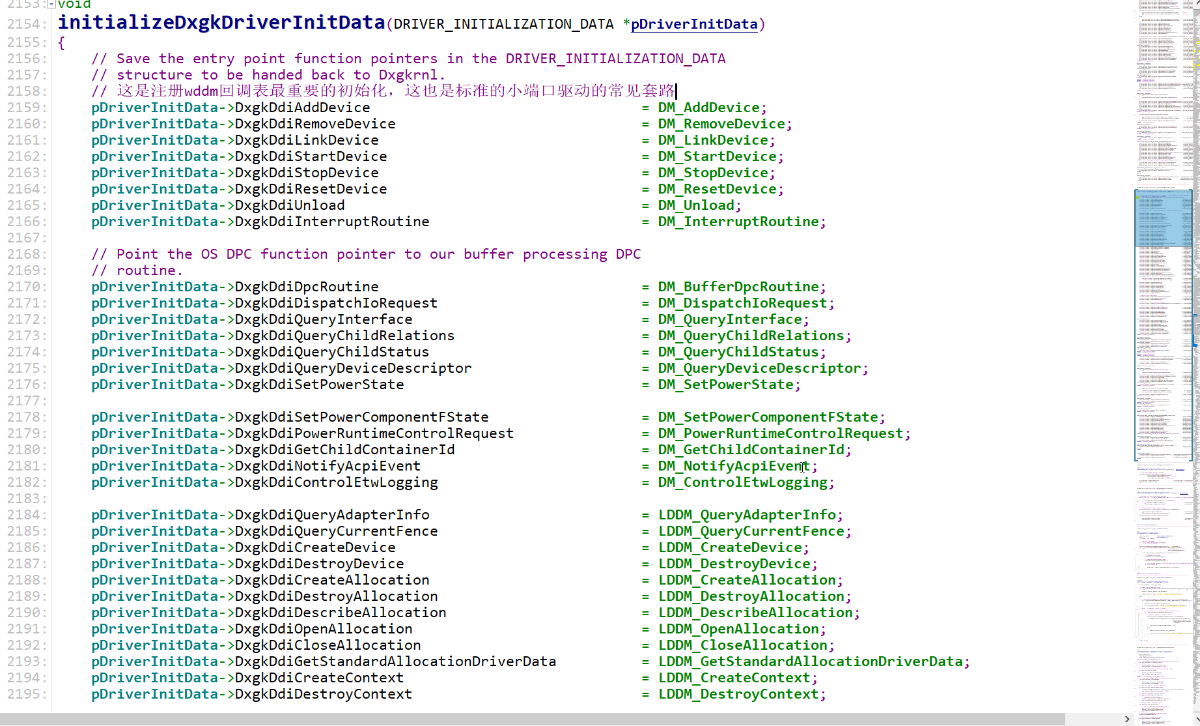Click DxgkDdiControlEtwLogging member name
The image size is (1200, 726).
[336, 482]
